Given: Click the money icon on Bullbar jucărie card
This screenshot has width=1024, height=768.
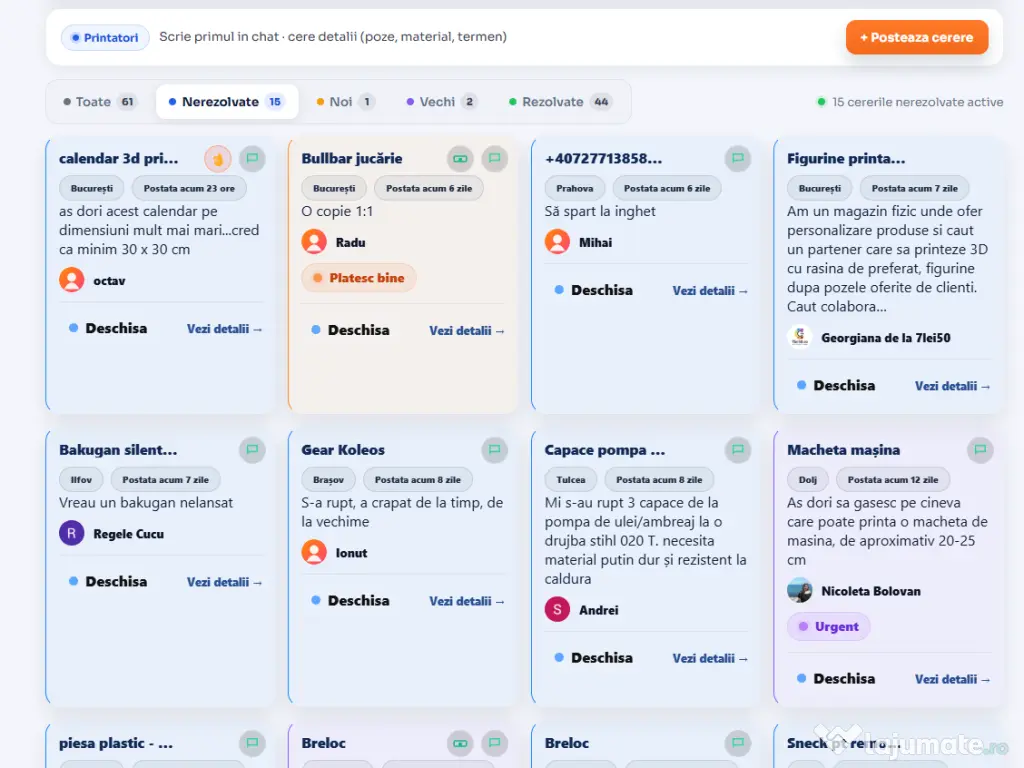Looking at the screenshot, I should [460, 158].
